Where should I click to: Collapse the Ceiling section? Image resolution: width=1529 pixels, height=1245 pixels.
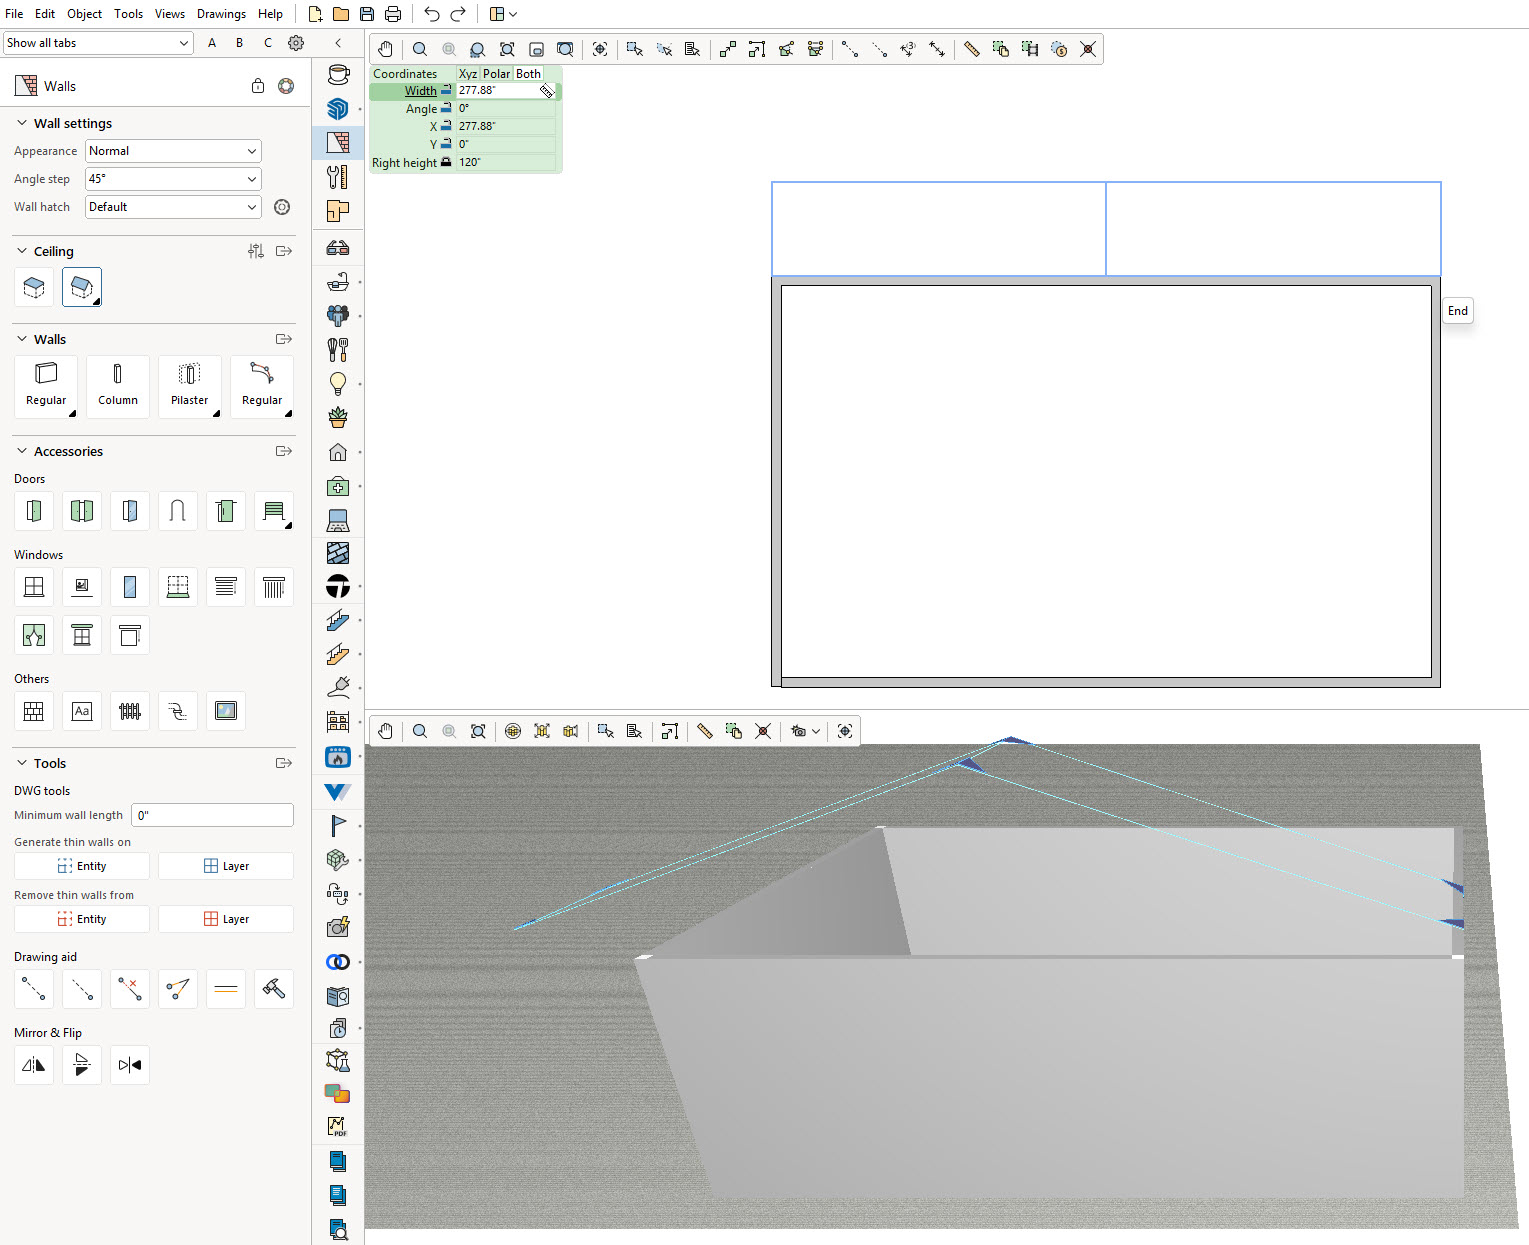point(22,251)
